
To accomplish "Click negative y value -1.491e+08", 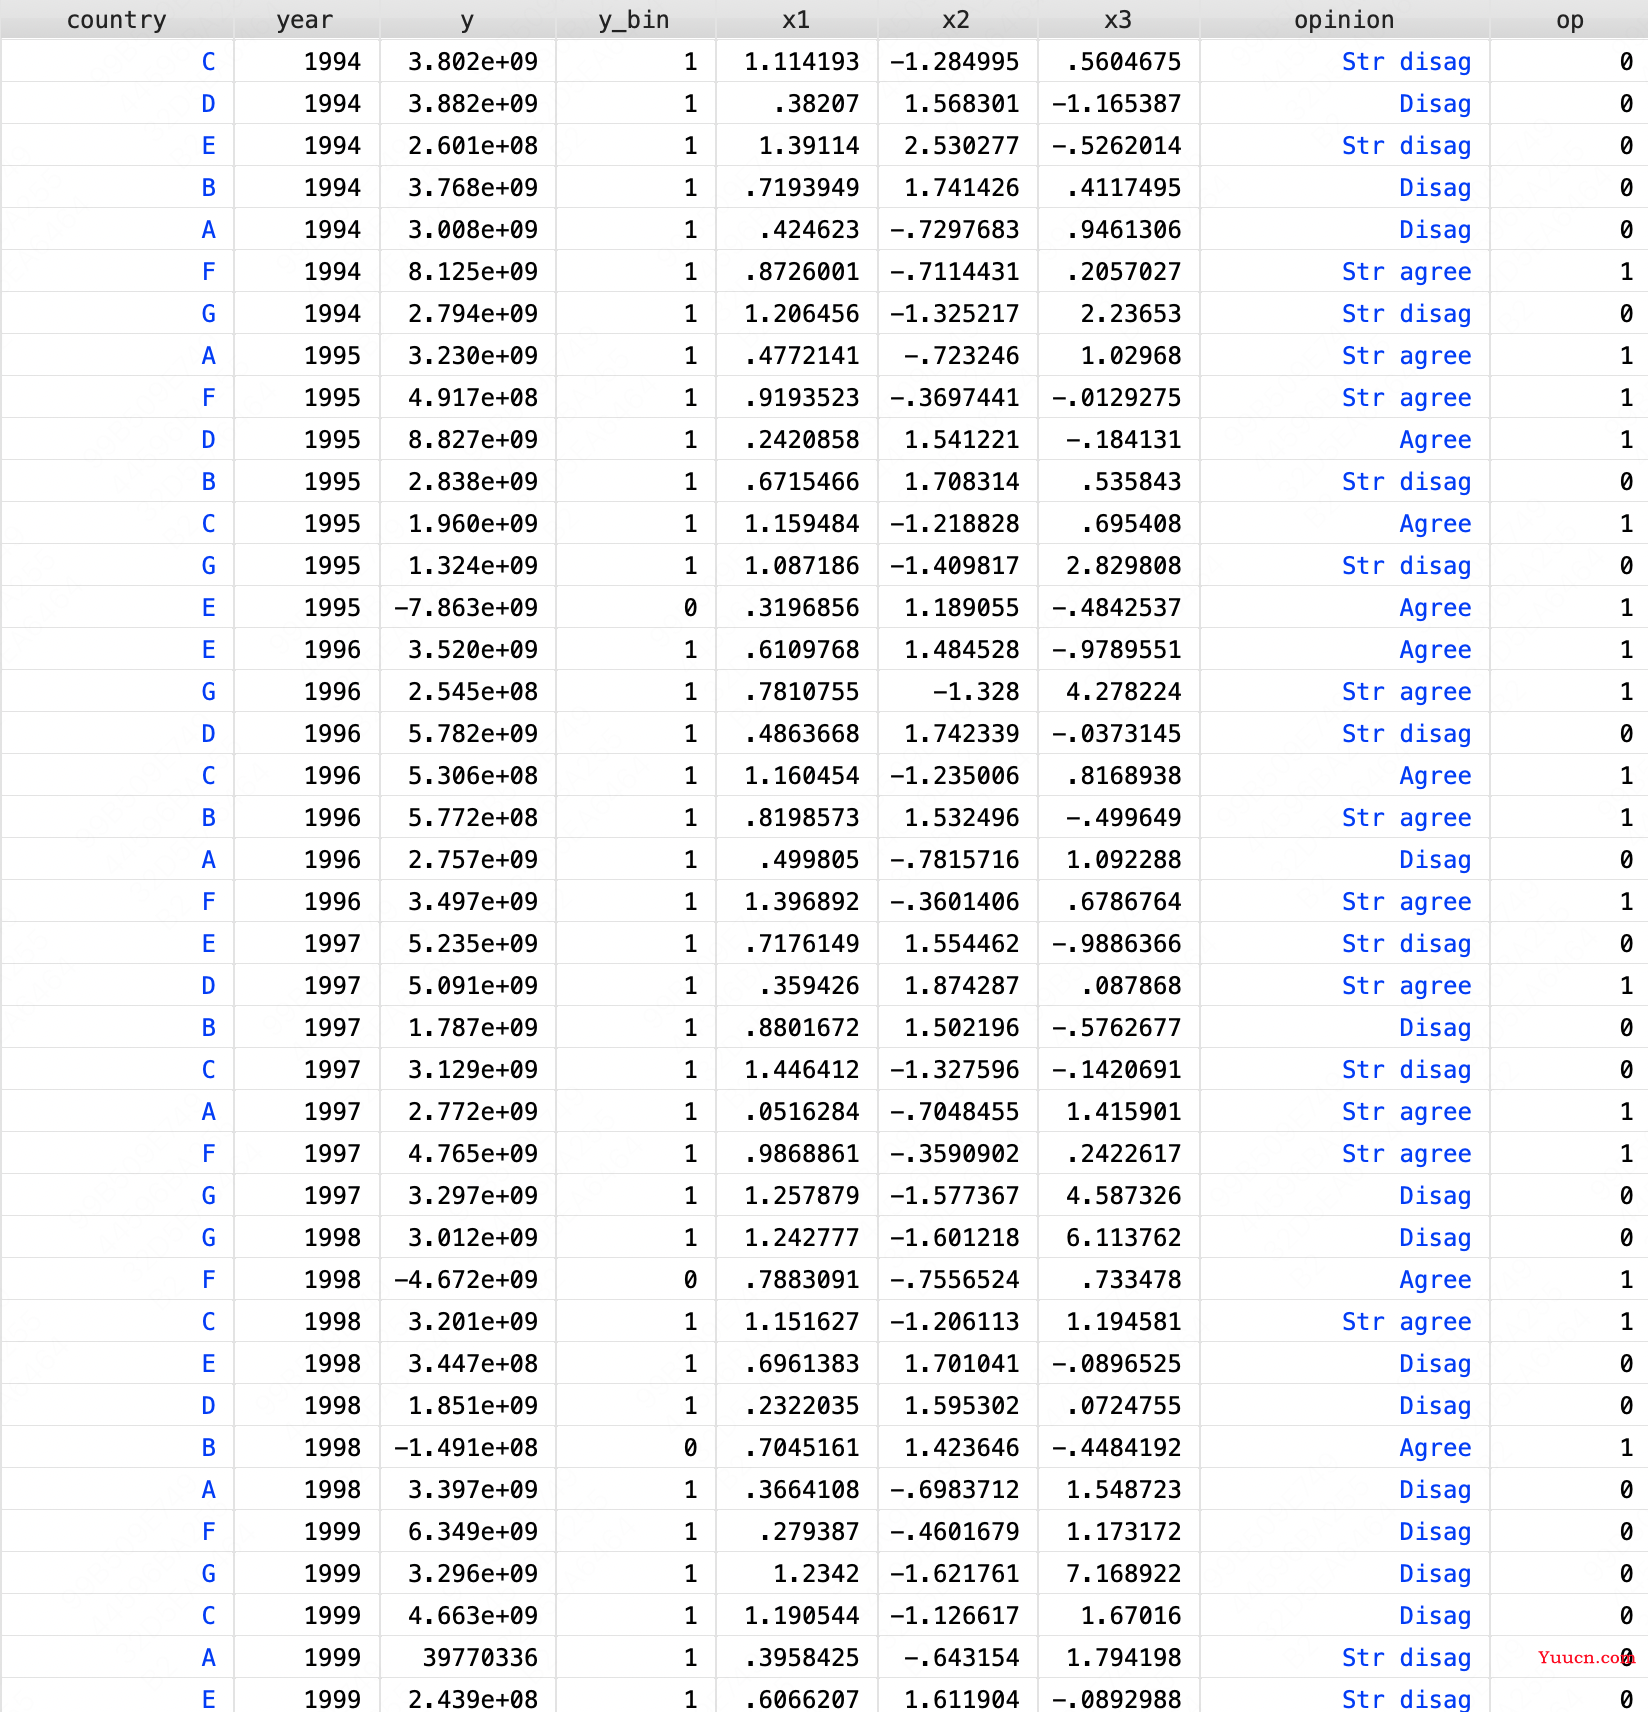I will point(466,1448).
